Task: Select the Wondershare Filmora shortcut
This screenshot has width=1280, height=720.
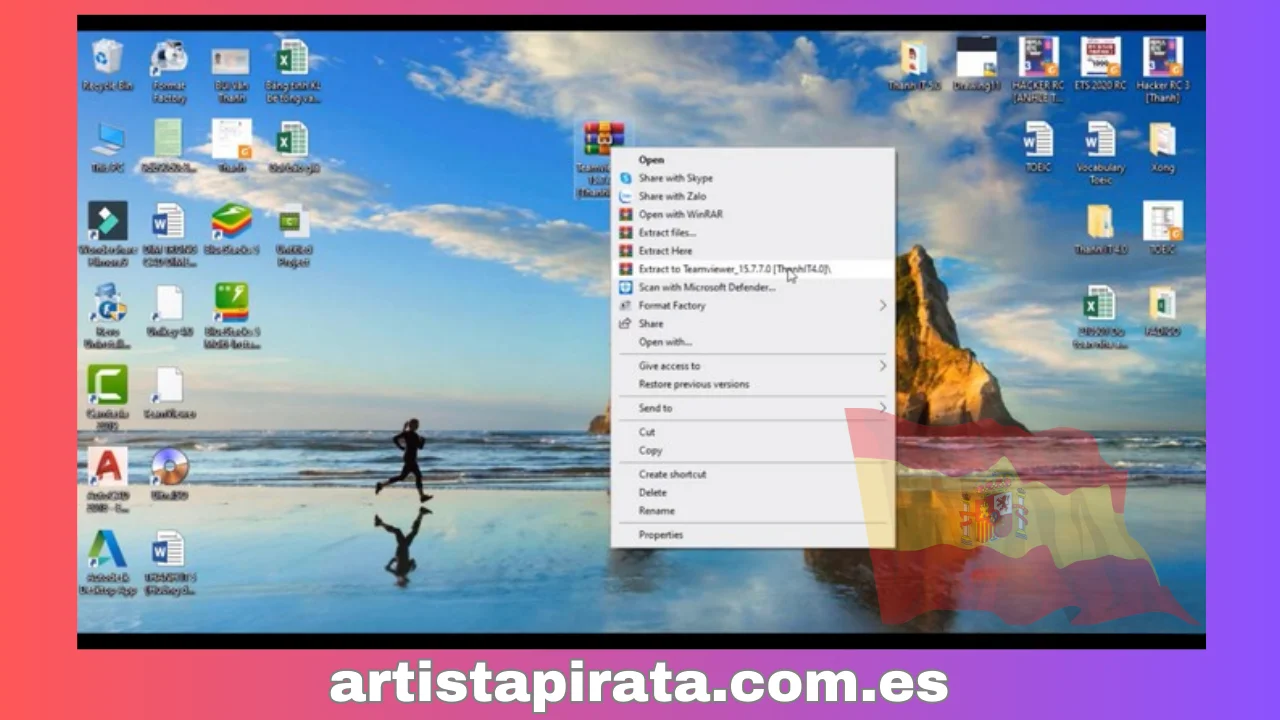Action: pos(107,234)
